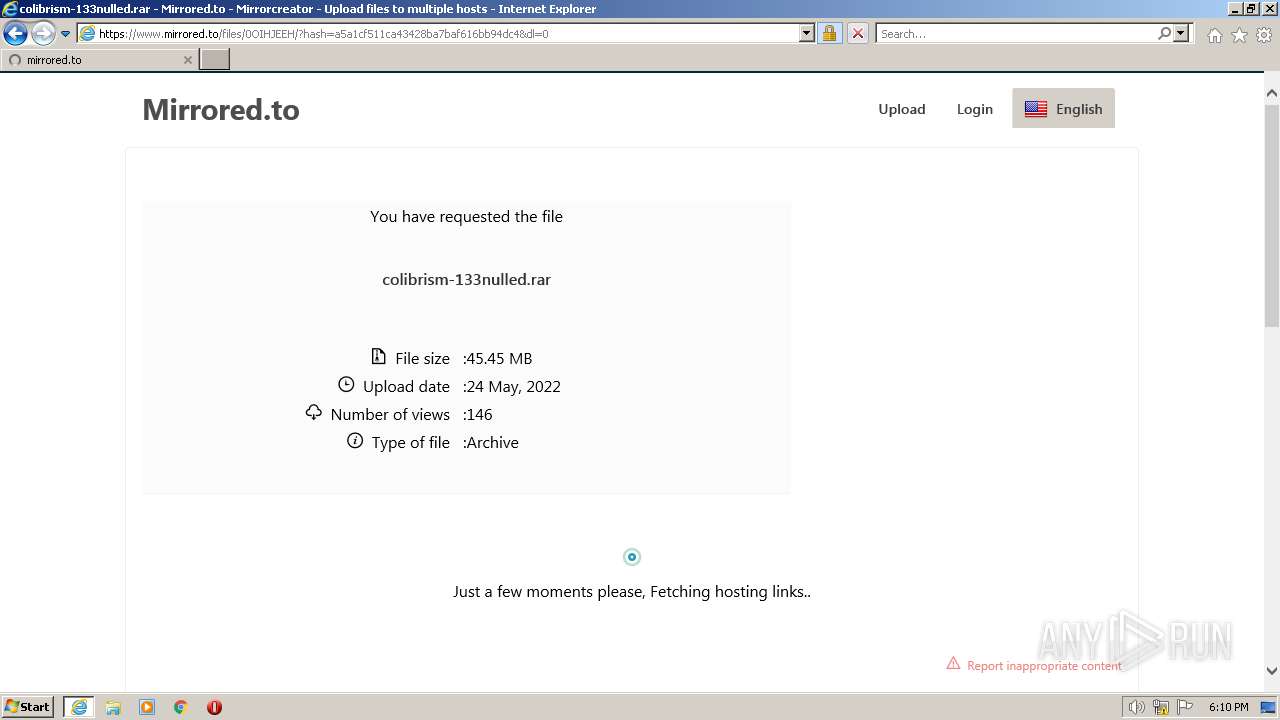
Task: Click the Show desktop button
Action: tap(1269, 707)
